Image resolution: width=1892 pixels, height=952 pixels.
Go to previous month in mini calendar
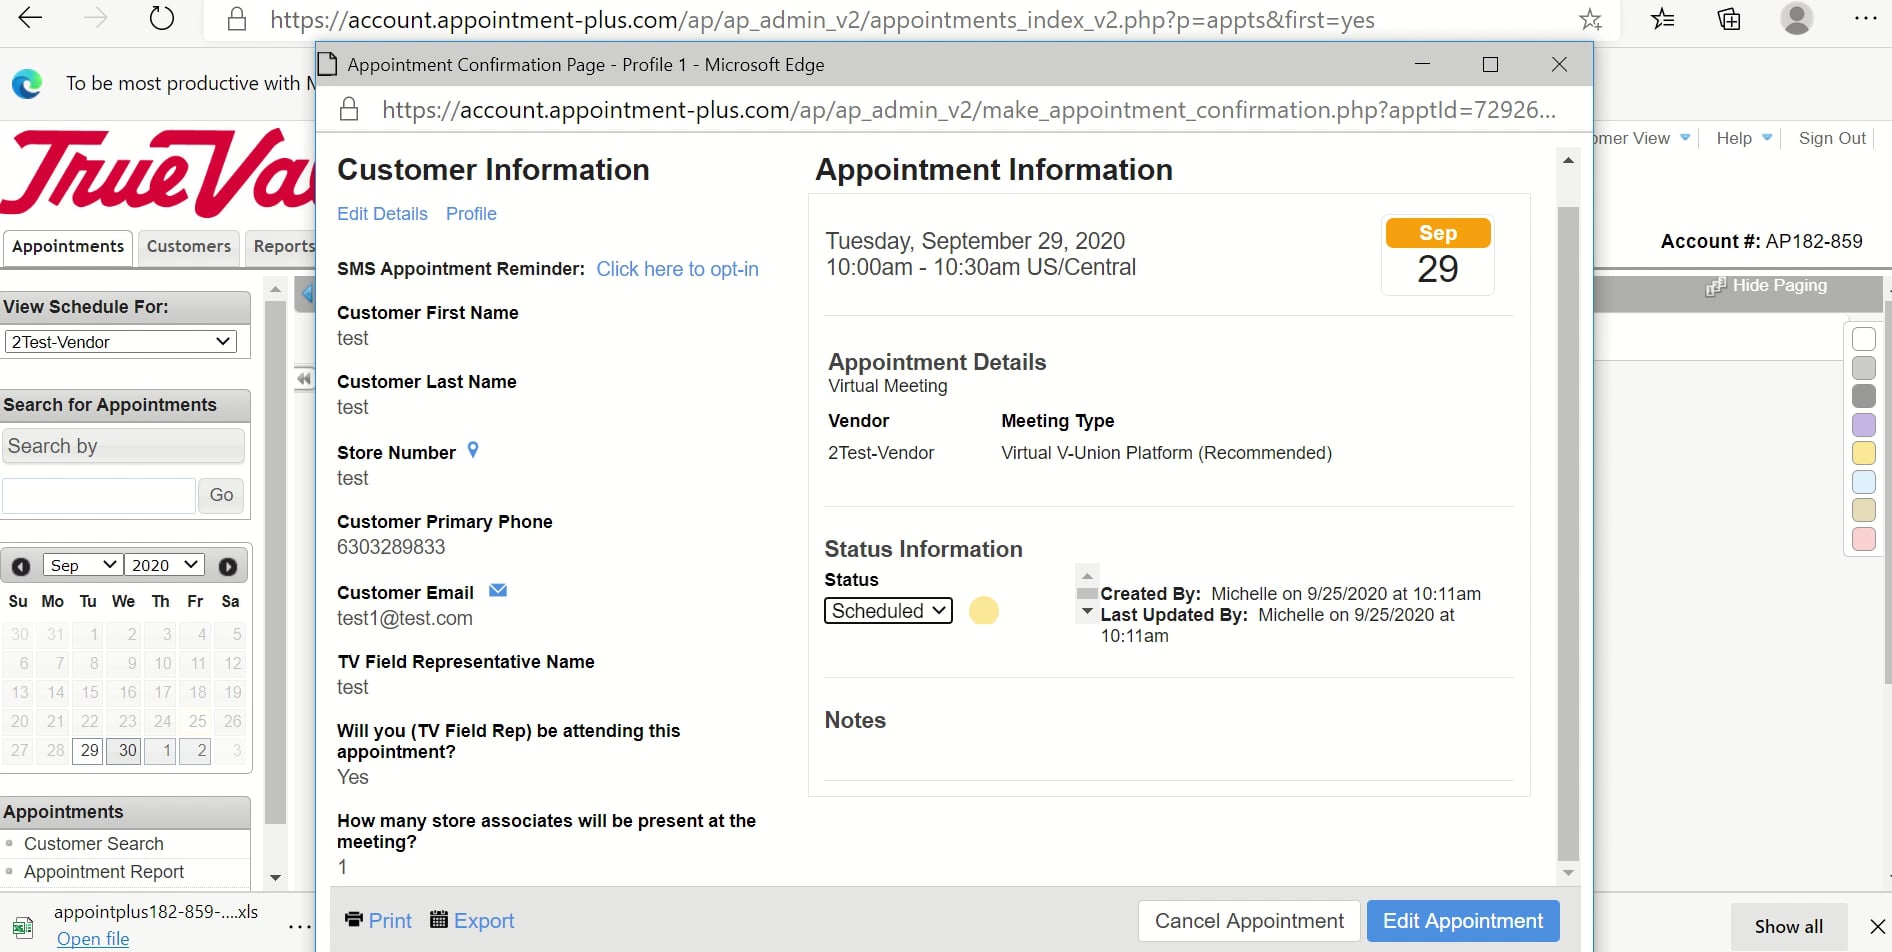click(21, 566)
